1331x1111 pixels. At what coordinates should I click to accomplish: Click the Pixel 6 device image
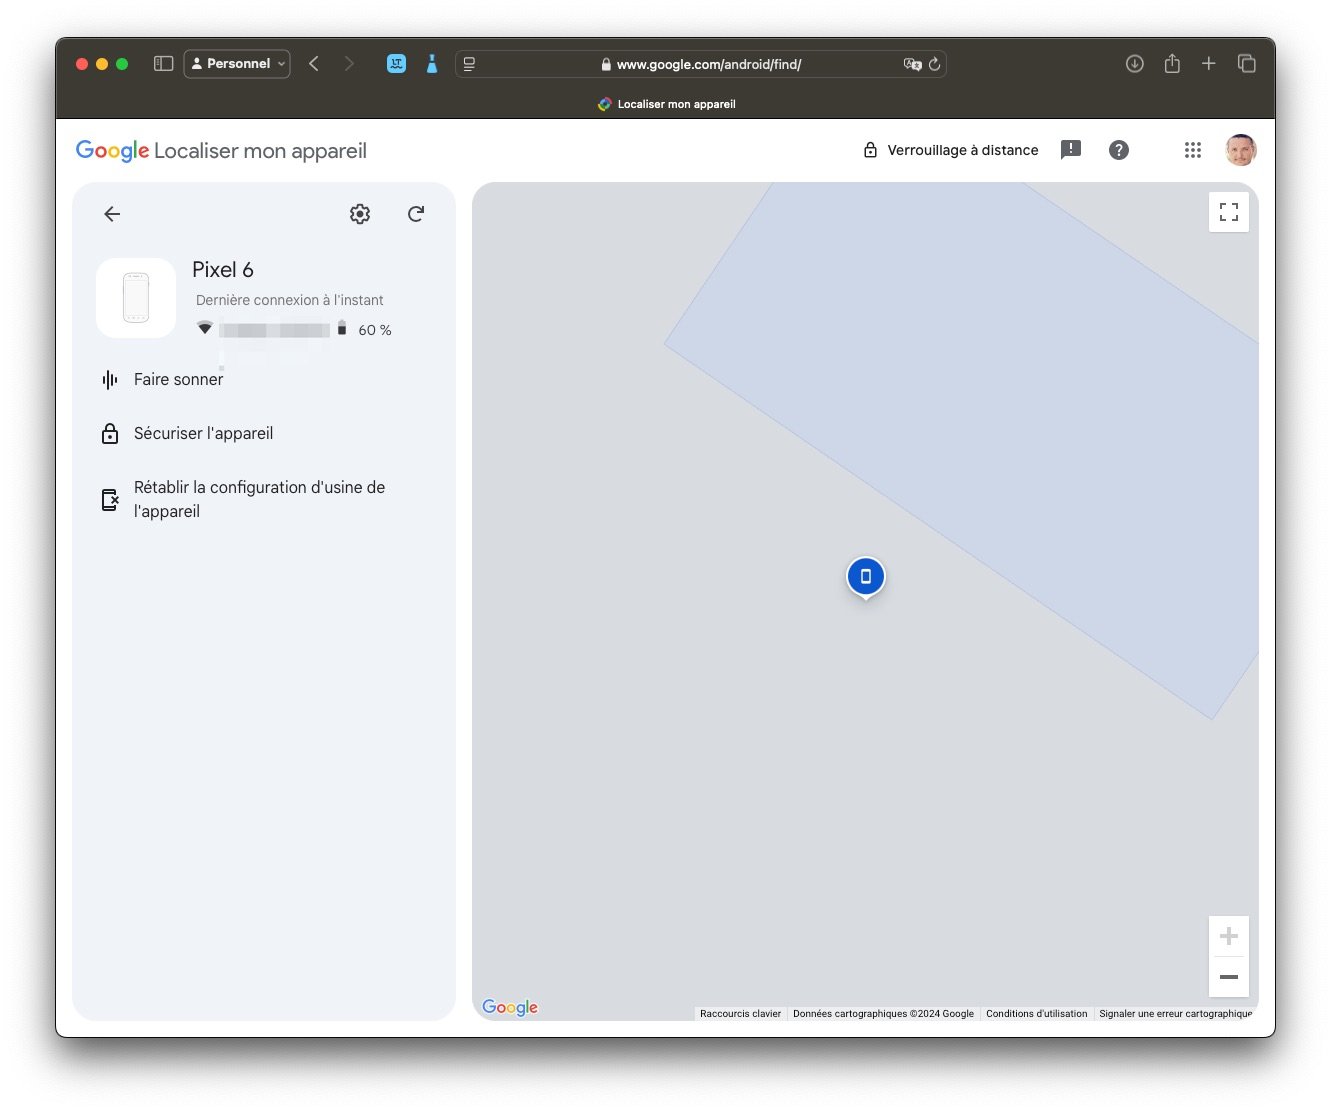click(136, 298)
